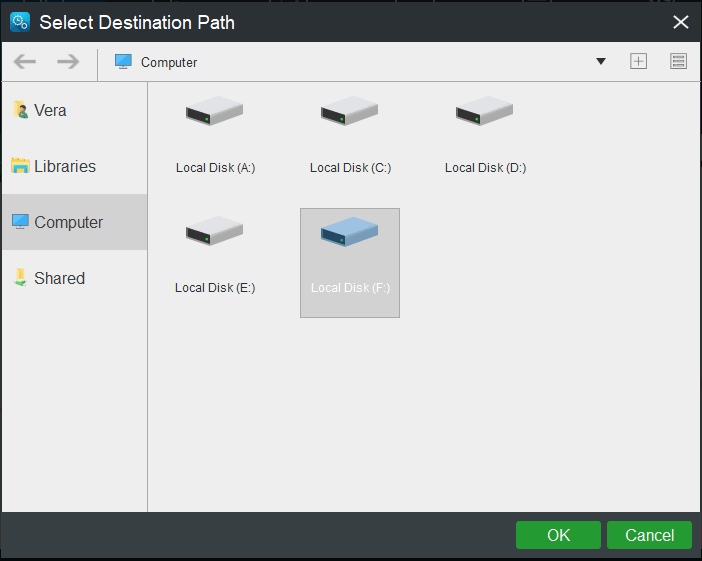The width and height of the screenshot is (702, 561).
Task: Go to Libraries in the sidebar
Action: [65, 166]
